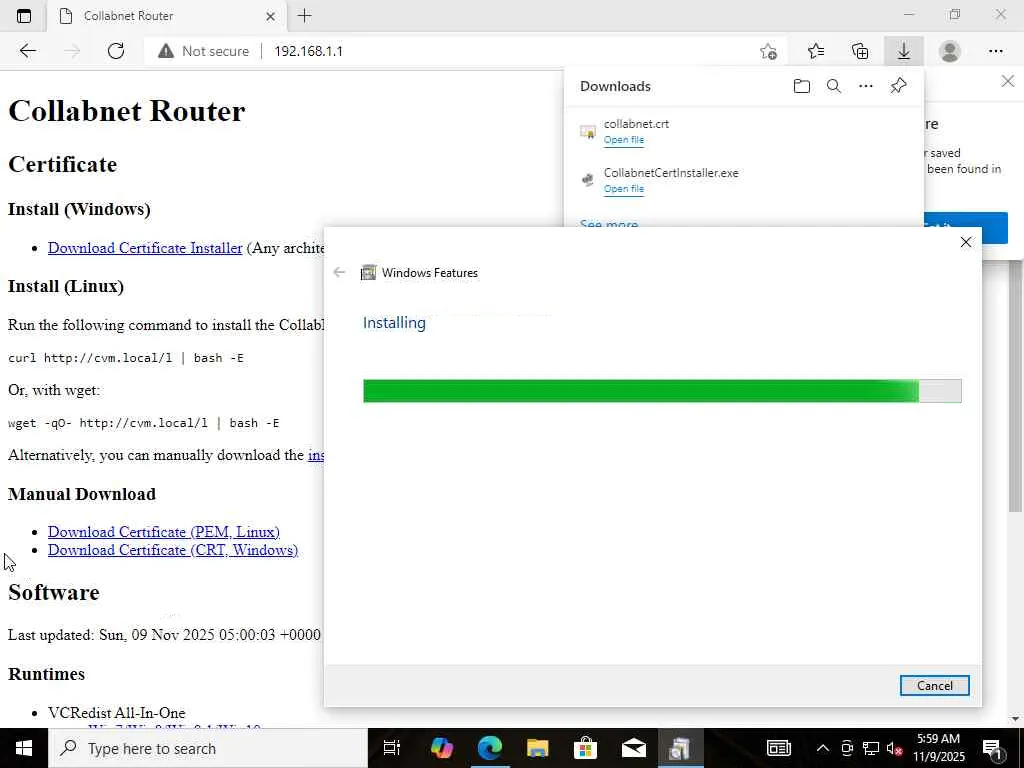Open File Explorer from the taskbar
The width and height of the screenshot is (1024, 768).
coord(537,748)
